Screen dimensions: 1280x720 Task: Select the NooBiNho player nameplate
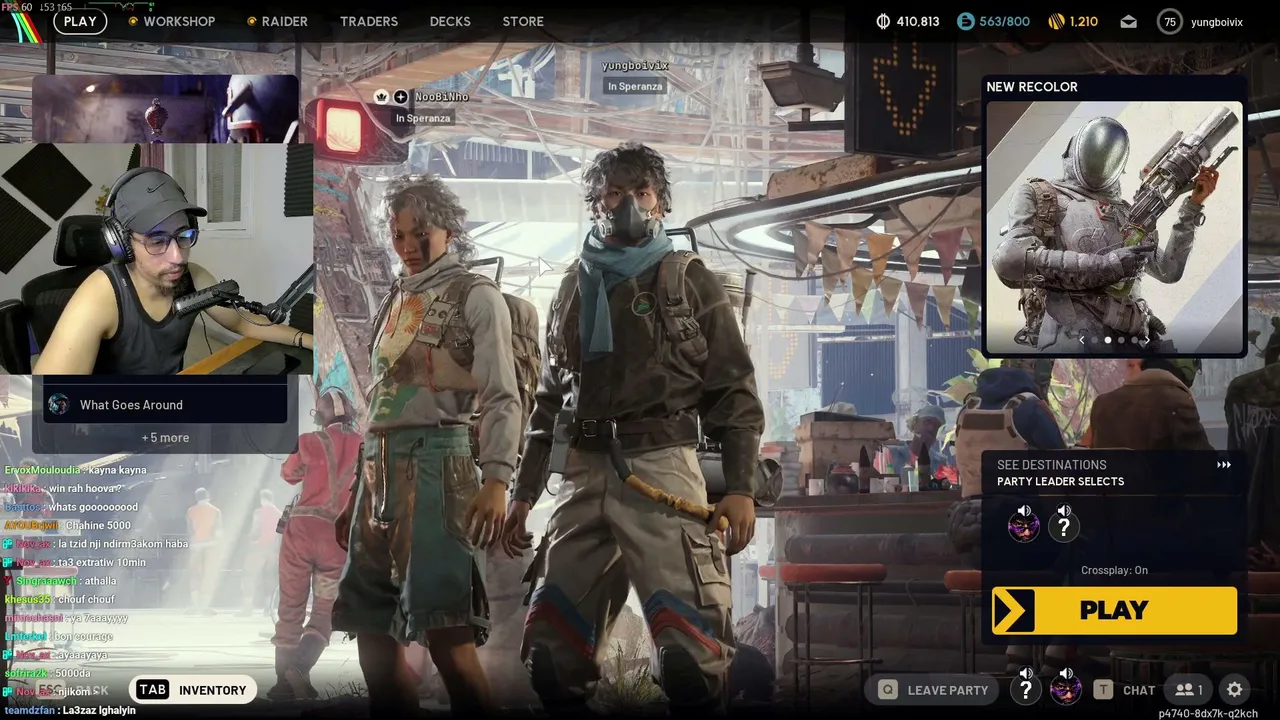coord(441,97)
